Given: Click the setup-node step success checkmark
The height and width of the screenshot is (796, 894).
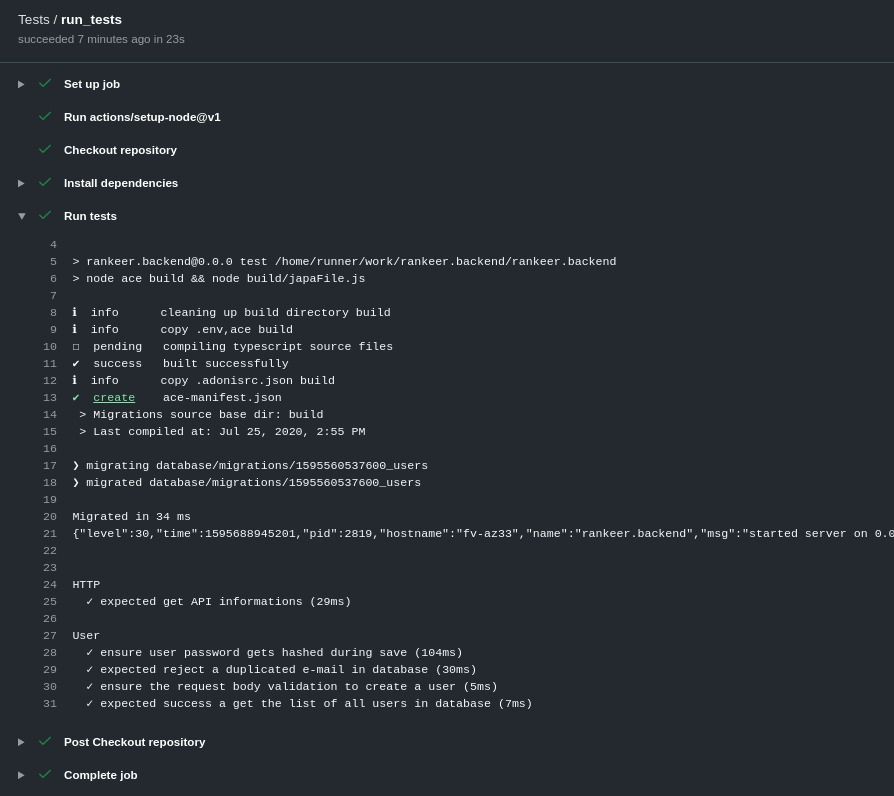Looking at the screenshot, I should (45, 116).
